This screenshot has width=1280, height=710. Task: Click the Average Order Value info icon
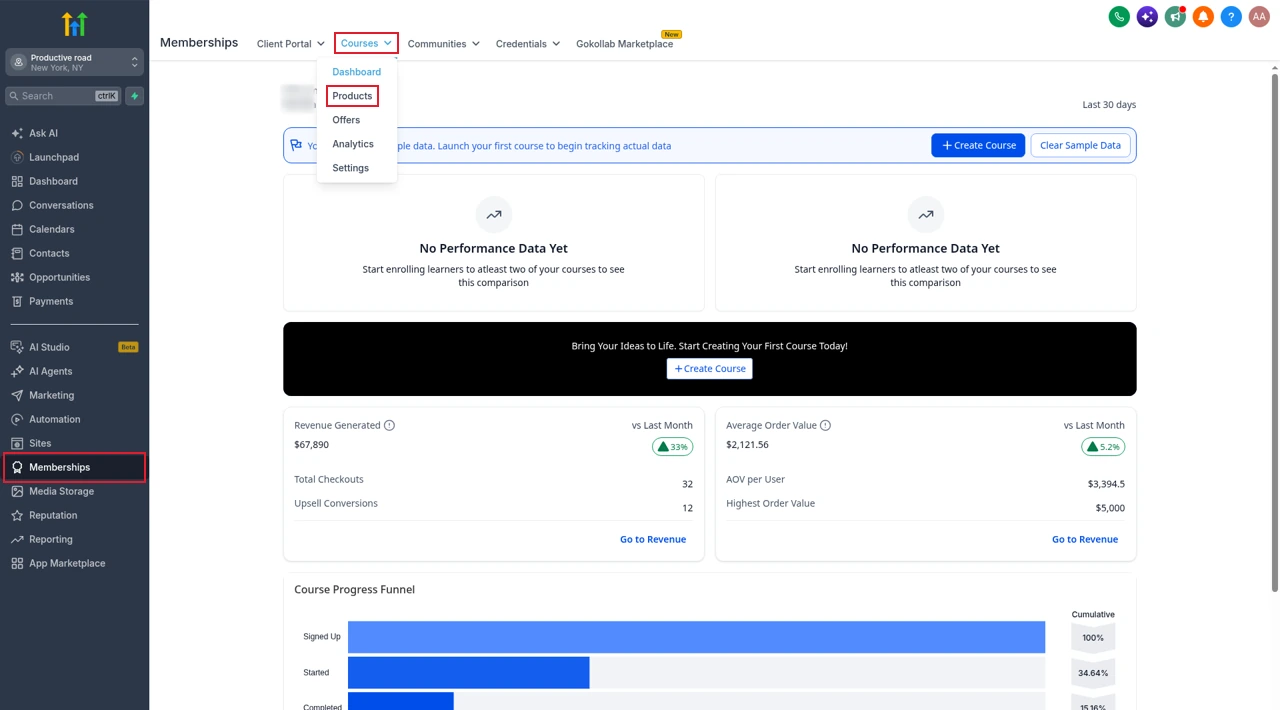[x=826, y=425]
